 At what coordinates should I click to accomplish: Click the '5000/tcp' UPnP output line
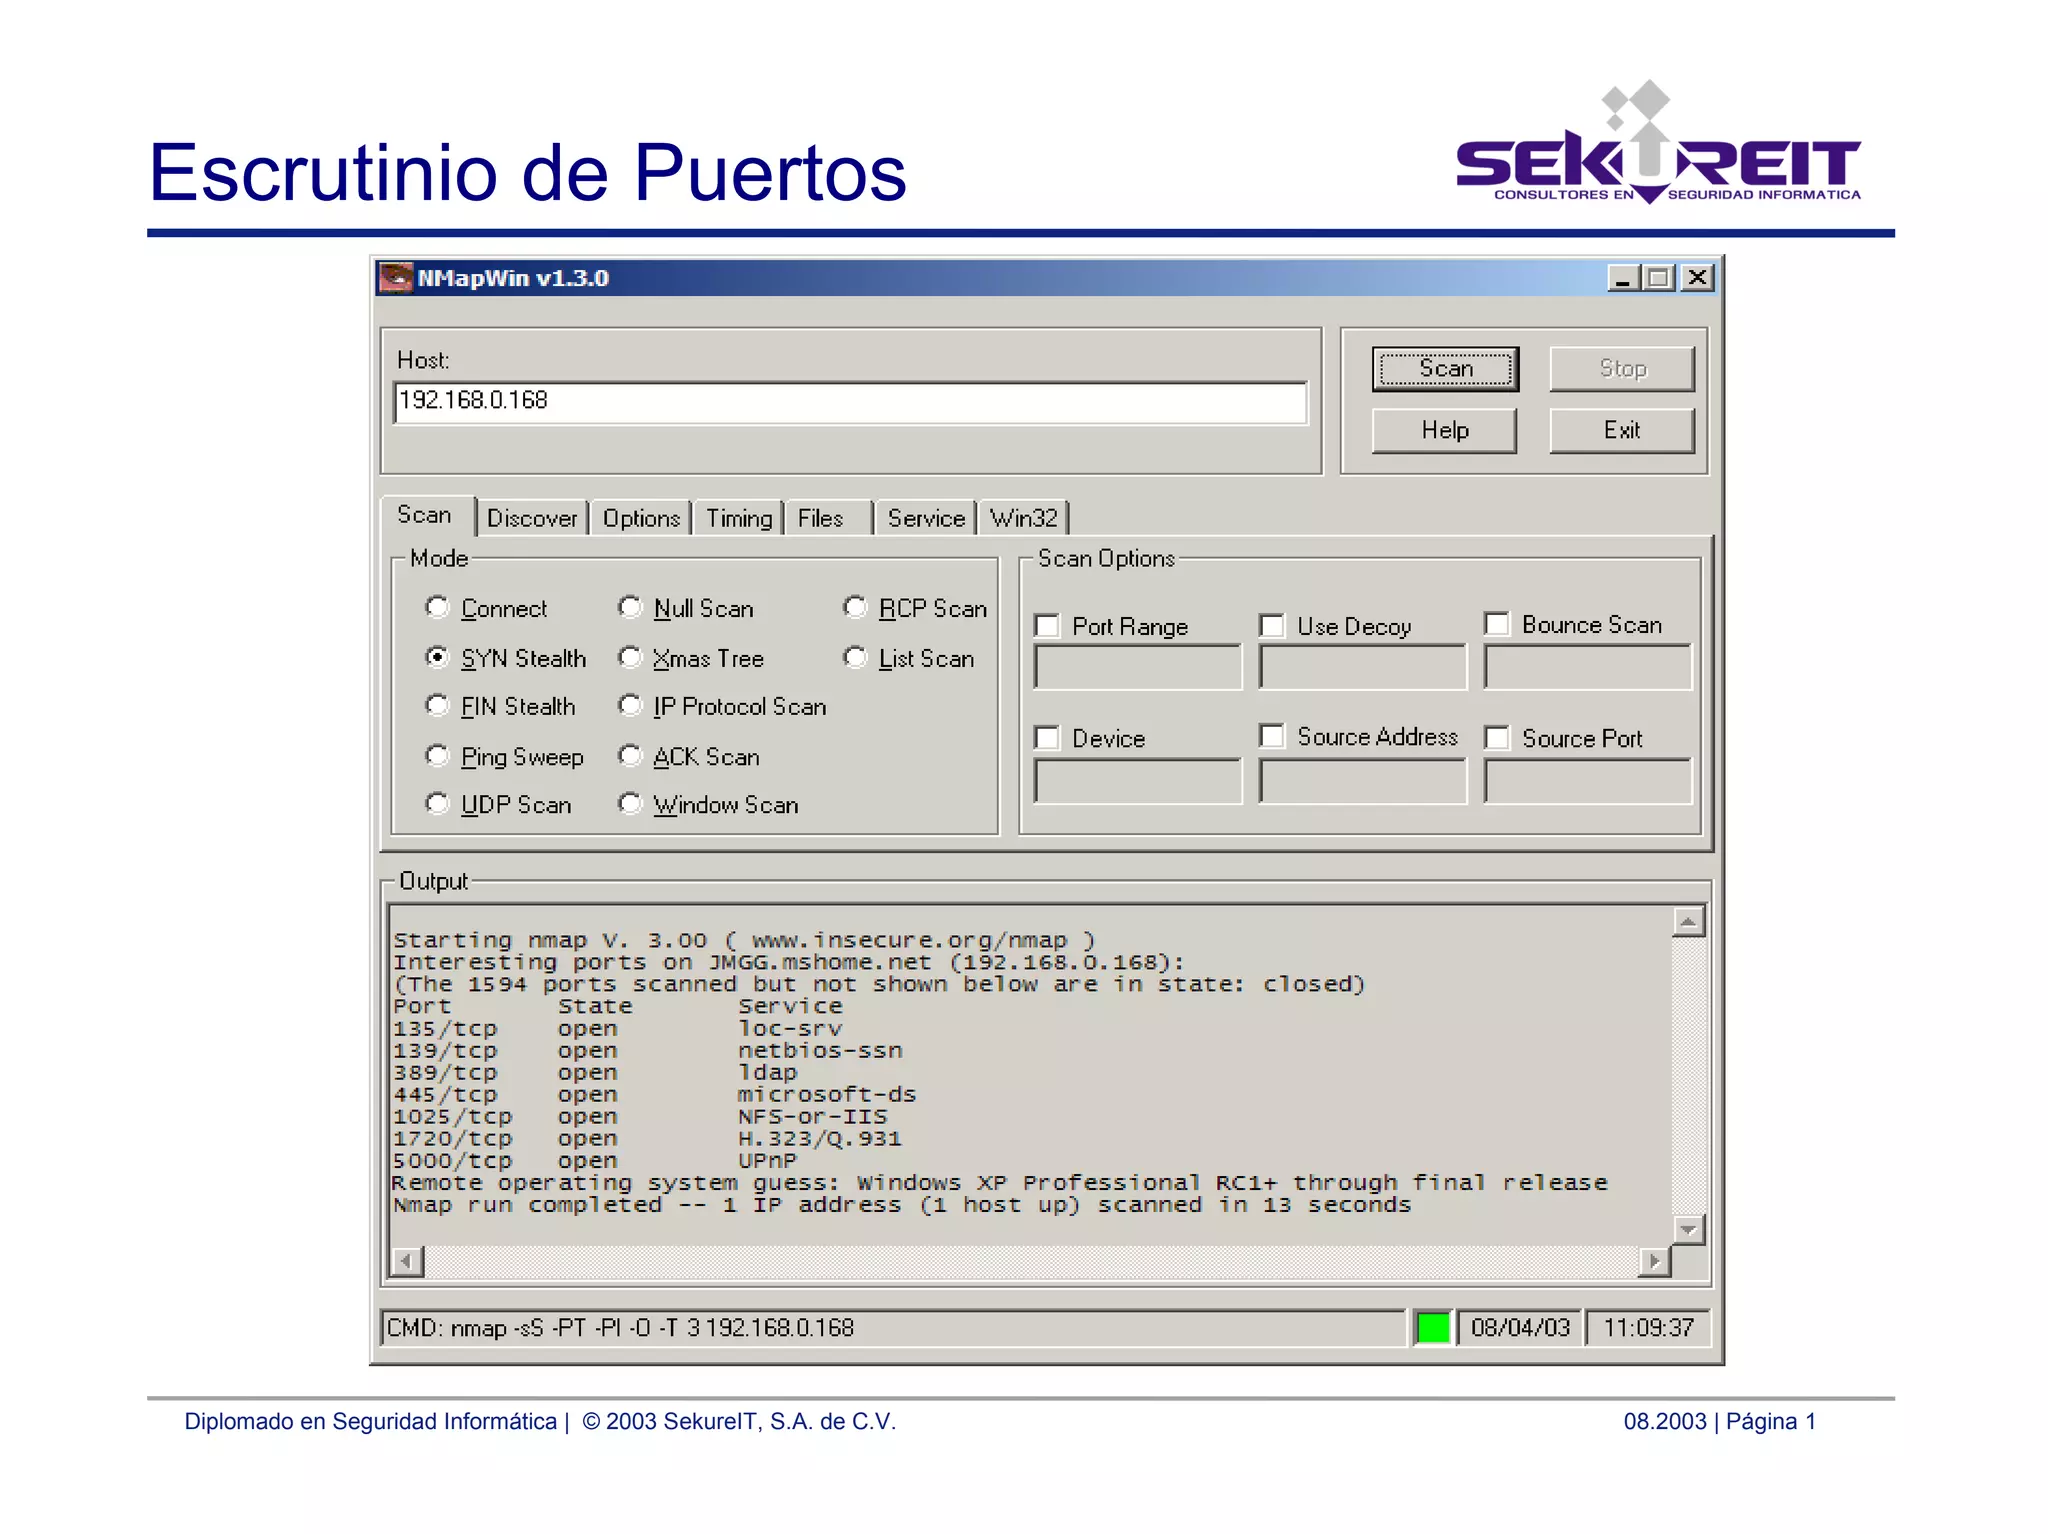click(595, 1161)
